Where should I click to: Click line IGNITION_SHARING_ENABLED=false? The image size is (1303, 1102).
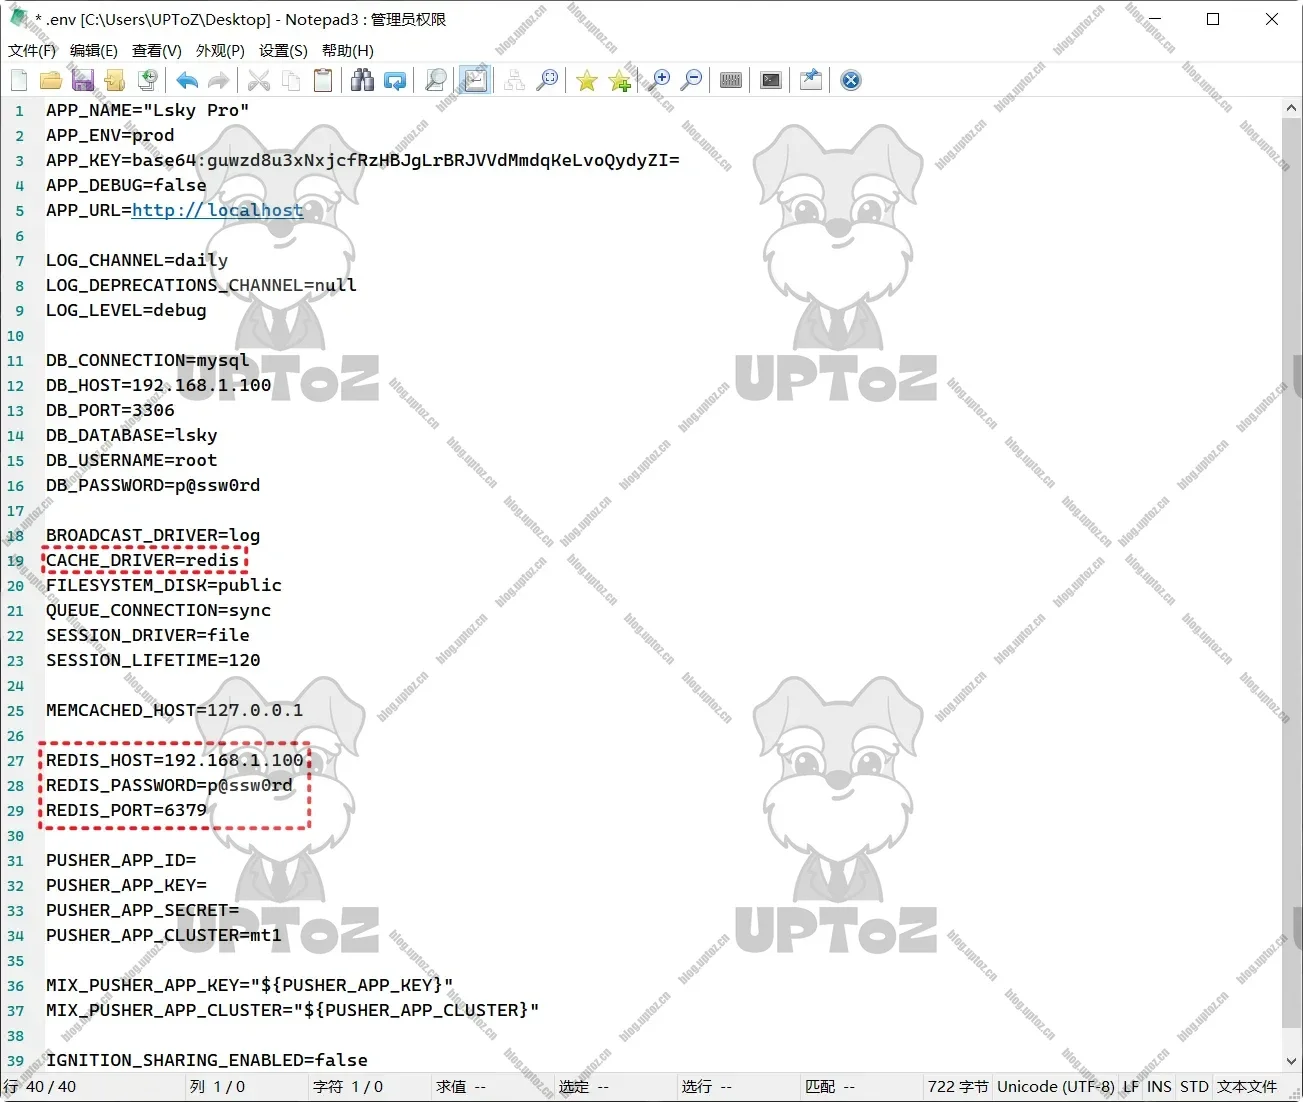207,1060
